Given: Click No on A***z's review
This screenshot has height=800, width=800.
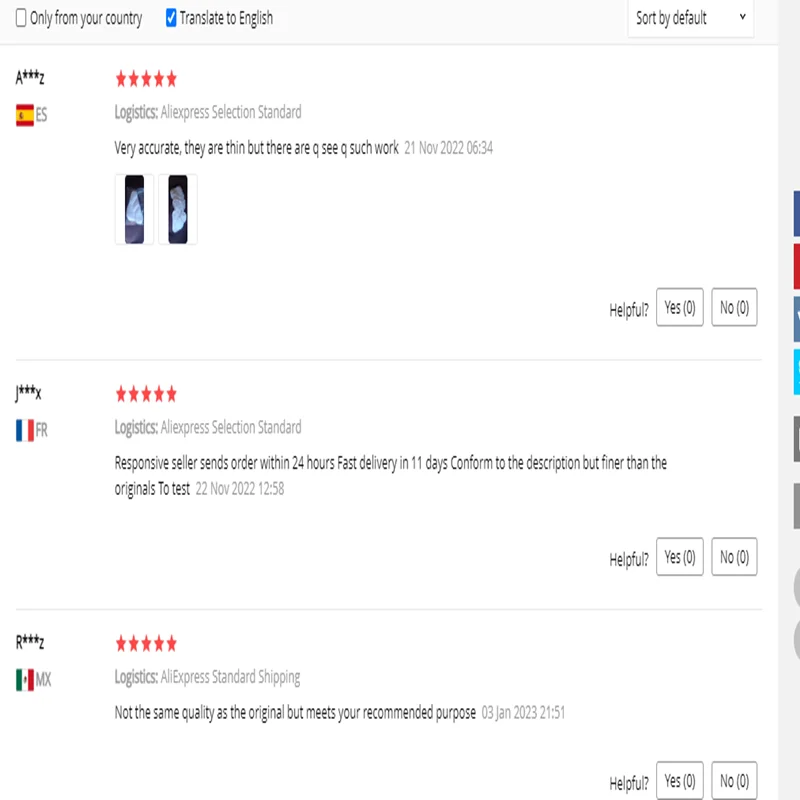Looking at the screenshot, I should click(x=734, y=308).
